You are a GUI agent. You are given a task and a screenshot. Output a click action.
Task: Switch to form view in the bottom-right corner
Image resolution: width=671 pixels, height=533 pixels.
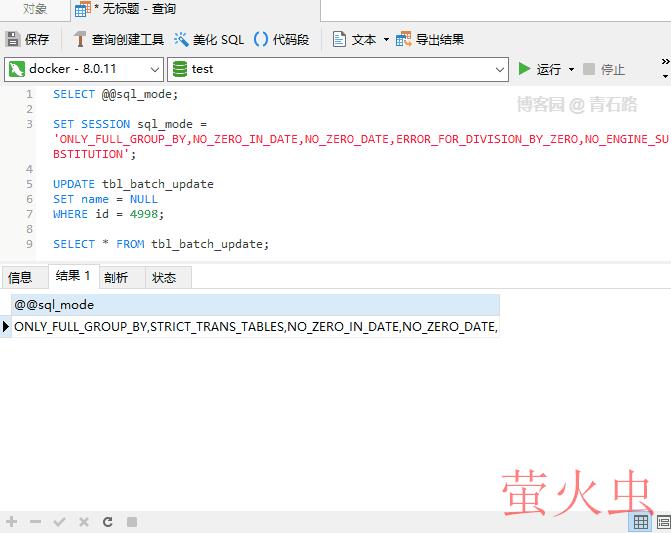(x=665, y=522)
